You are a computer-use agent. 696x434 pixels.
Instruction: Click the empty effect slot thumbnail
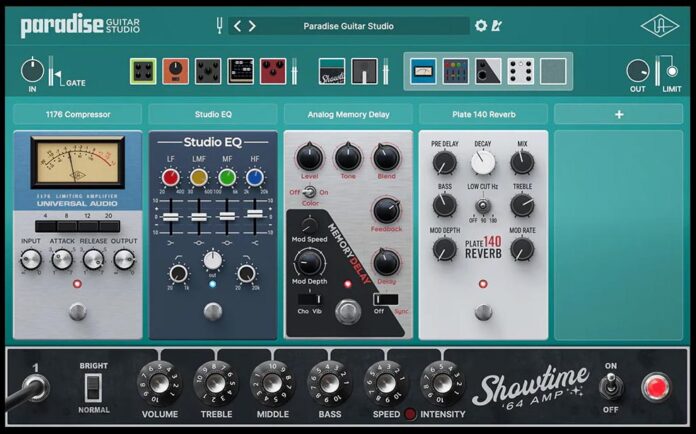[x=553, y=71]
